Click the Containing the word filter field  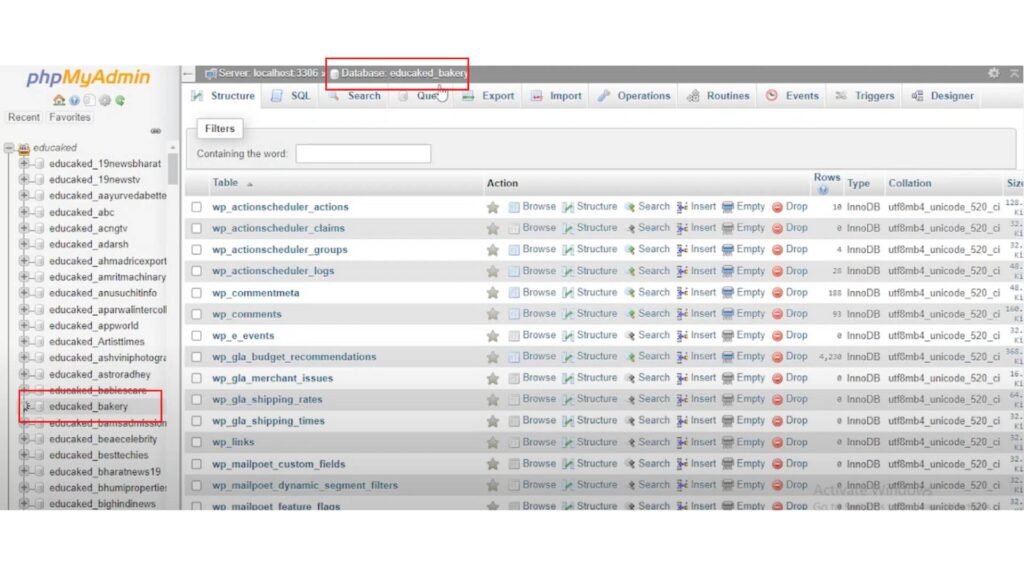click(363, 154)
